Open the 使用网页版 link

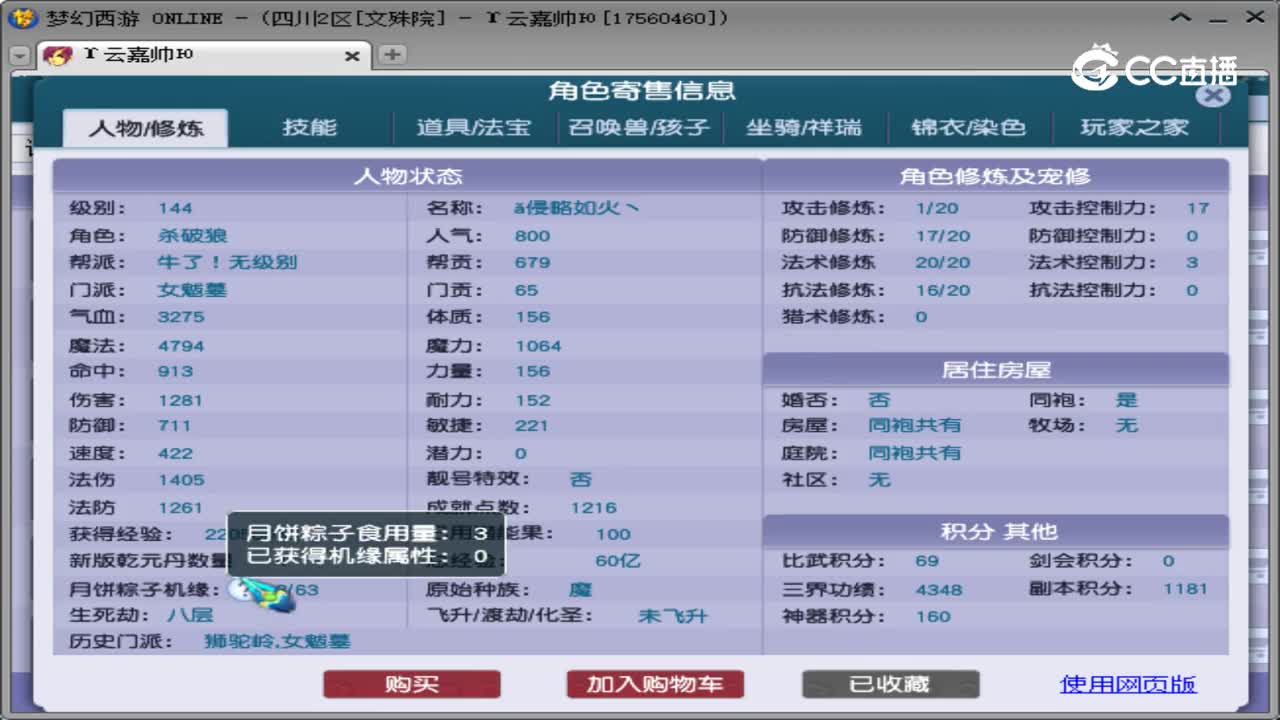(1128, 684)
